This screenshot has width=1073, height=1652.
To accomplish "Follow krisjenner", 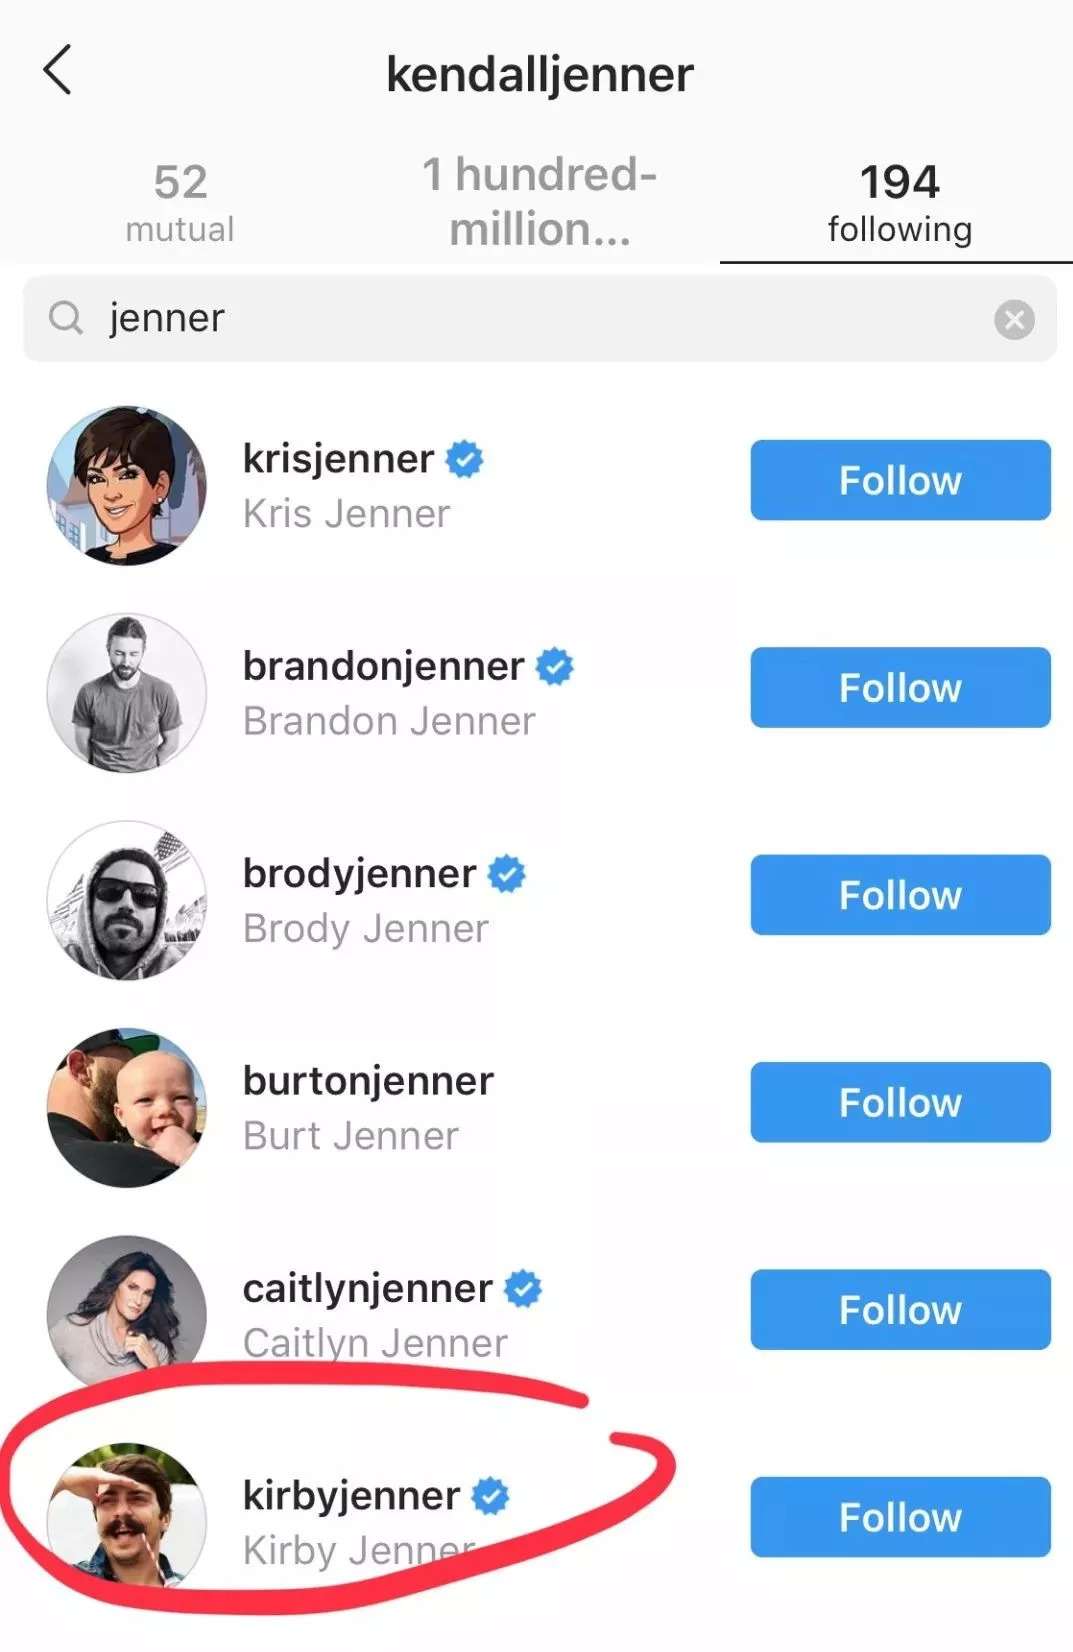I will [900, 481].
